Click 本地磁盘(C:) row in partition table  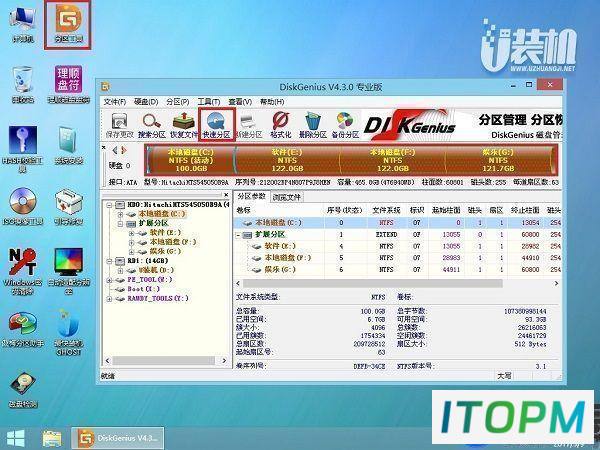click(x=397, y=223)
